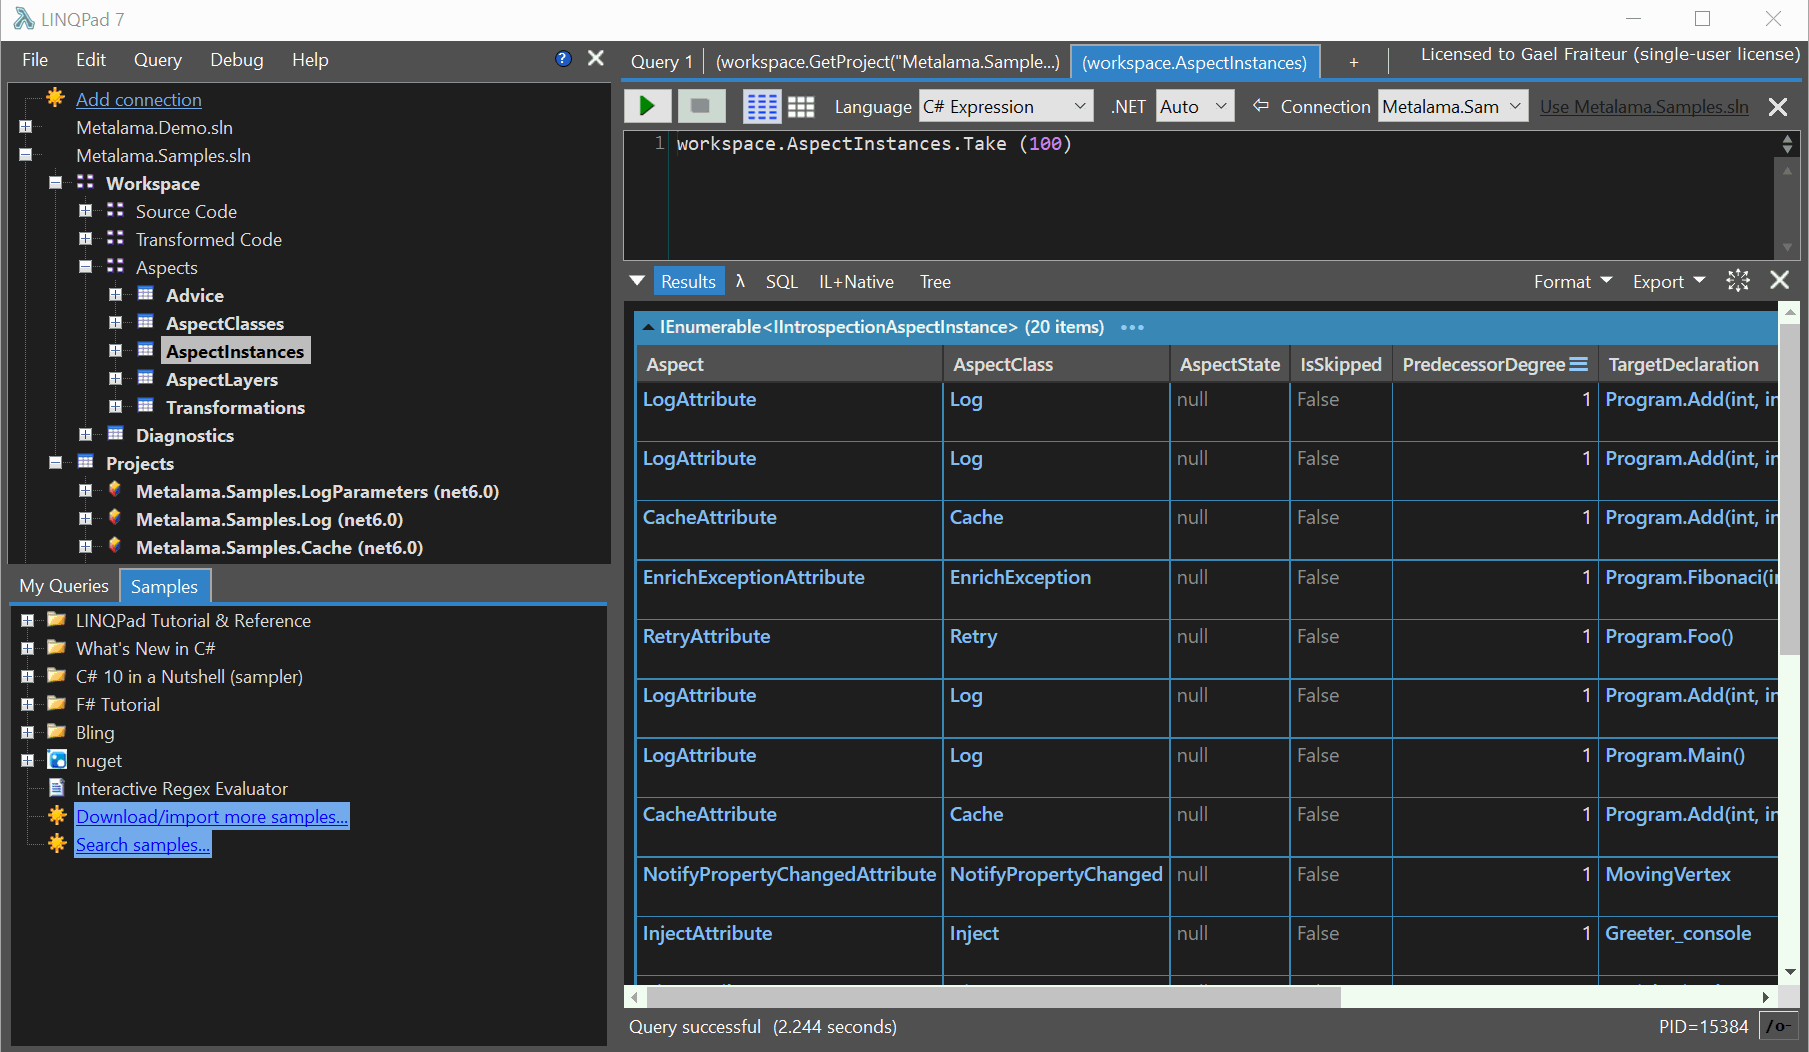This screenshot has height=1052, width=1809.
Task: Switch to the Query 1 tab
Action: [x=662, y=62]
